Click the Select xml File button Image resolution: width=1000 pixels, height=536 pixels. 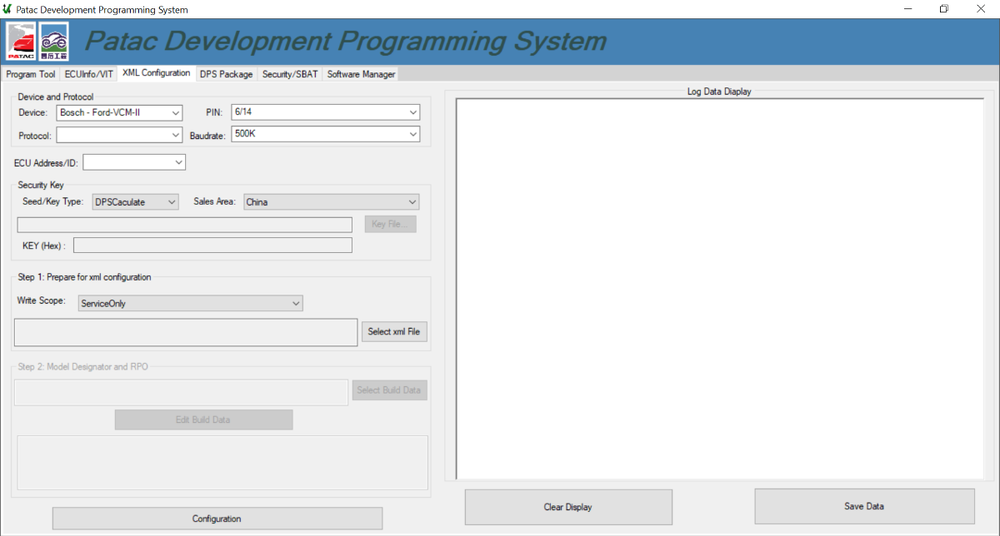(x=394, y=332)
